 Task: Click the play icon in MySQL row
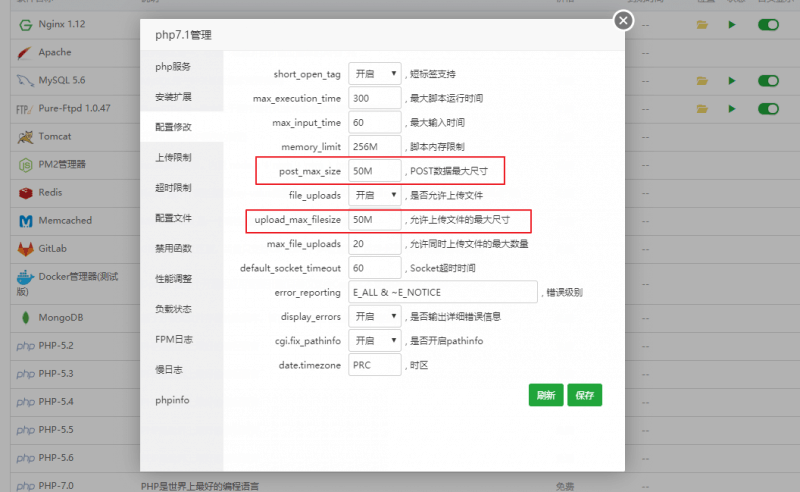click(x=732, y=81)
